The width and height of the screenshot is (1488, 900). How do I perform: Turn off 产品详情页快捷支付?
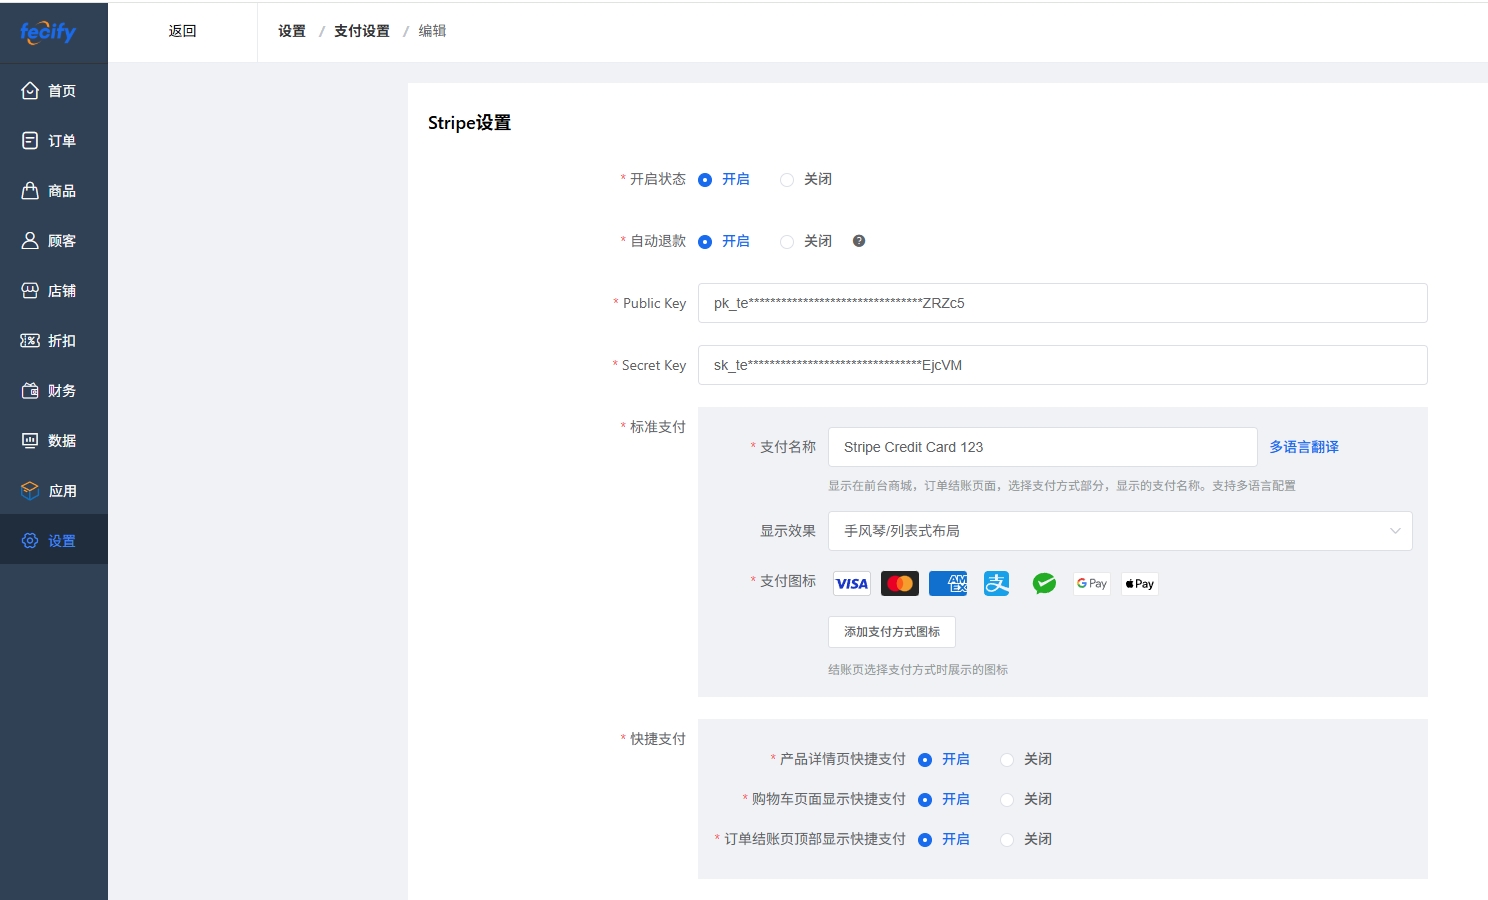1007,760
